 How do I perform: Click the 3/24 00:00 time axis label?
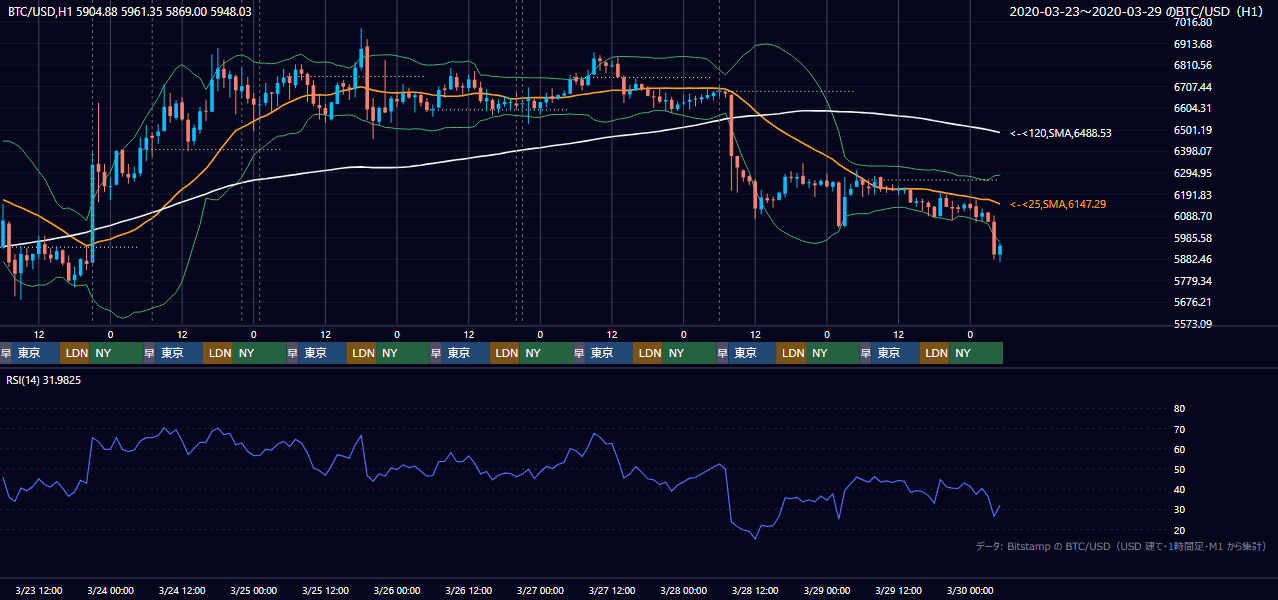[x=111, y=590]
